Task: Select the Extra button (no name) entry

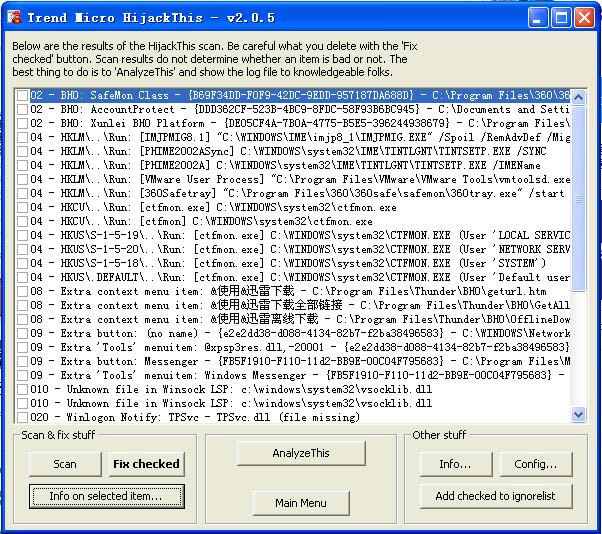Action: coord(300,333)
